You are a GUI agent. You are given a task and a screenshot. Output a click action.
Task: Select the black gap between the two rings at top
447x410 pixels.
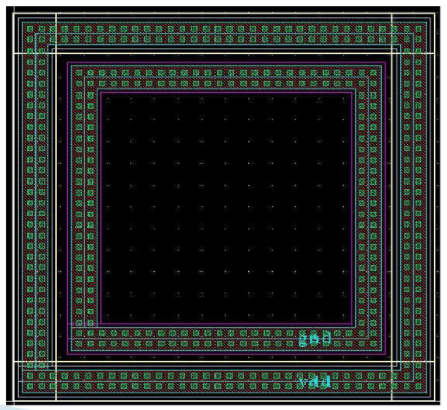click(226, 58)
